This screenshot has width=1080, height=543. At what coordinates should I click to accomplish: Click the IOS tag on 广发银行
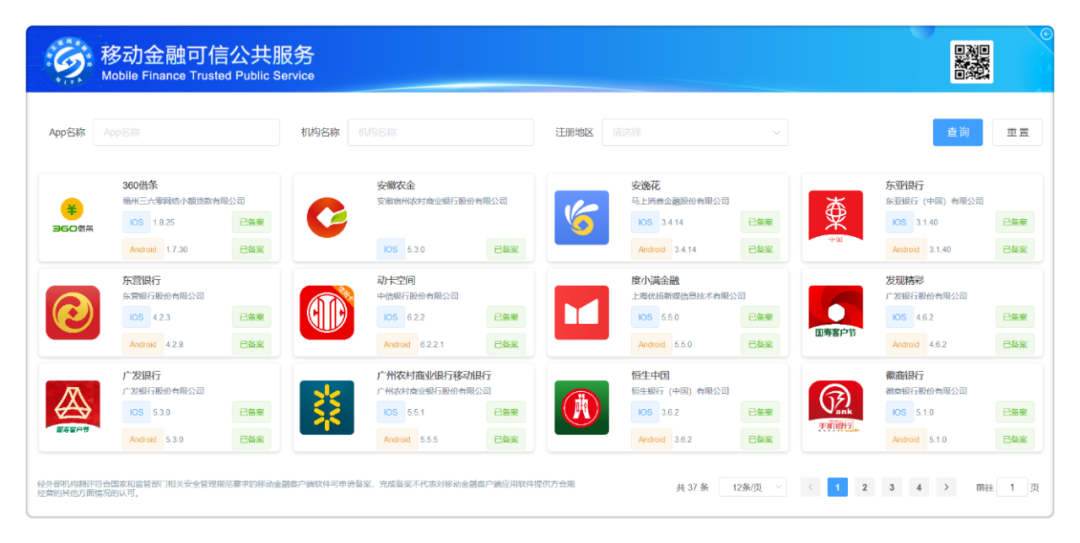point(136,412)
